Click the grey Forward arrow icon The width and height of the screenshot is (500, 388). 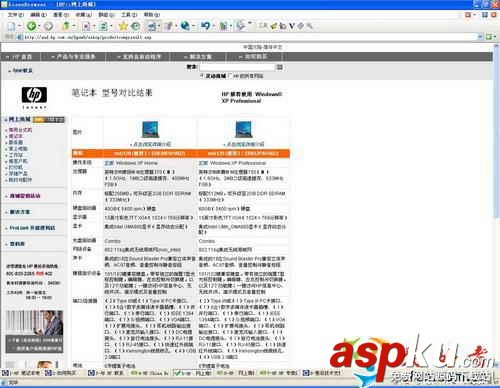click(x=49, y=26)
